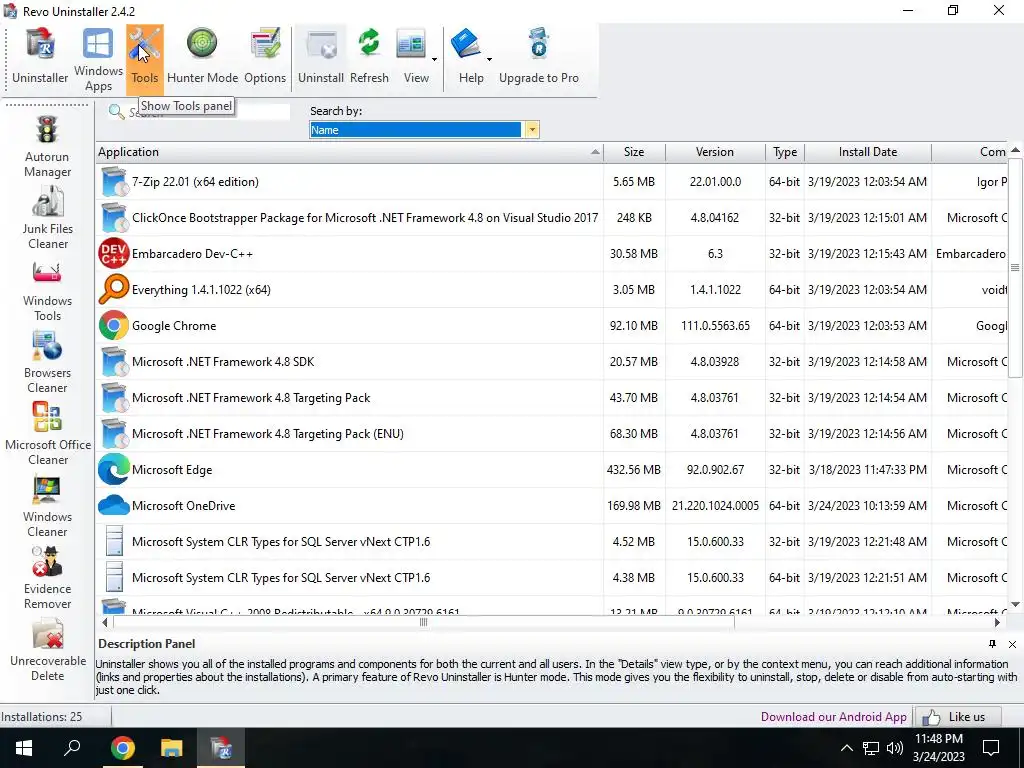Sort by Install Date column

868,152
